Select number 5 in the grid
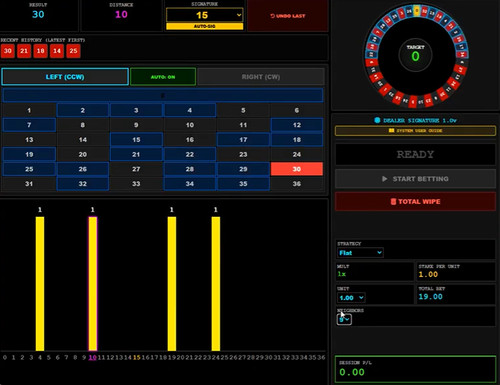 click(x=243, y=110)
